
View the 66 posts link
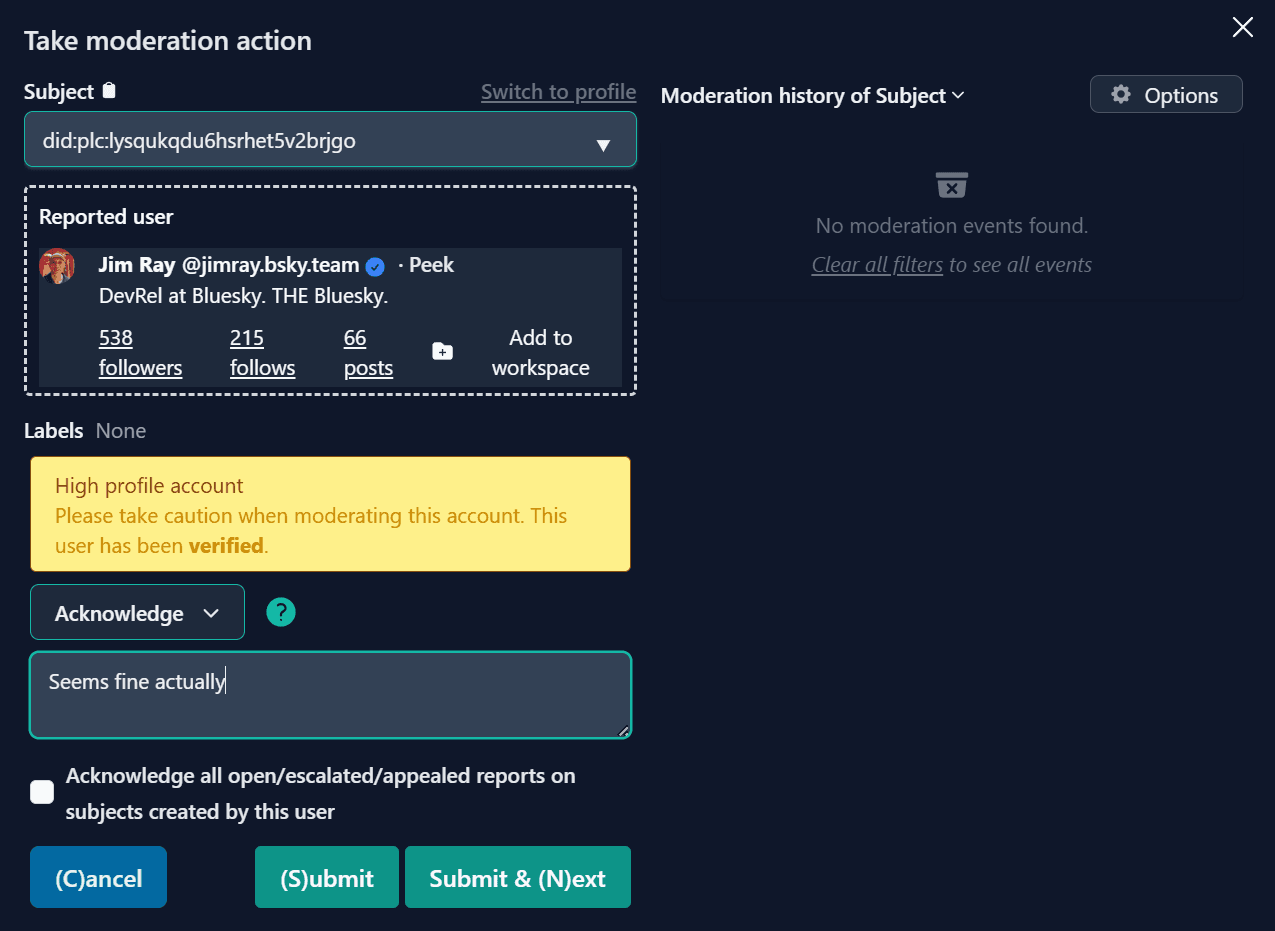(368, 353)
